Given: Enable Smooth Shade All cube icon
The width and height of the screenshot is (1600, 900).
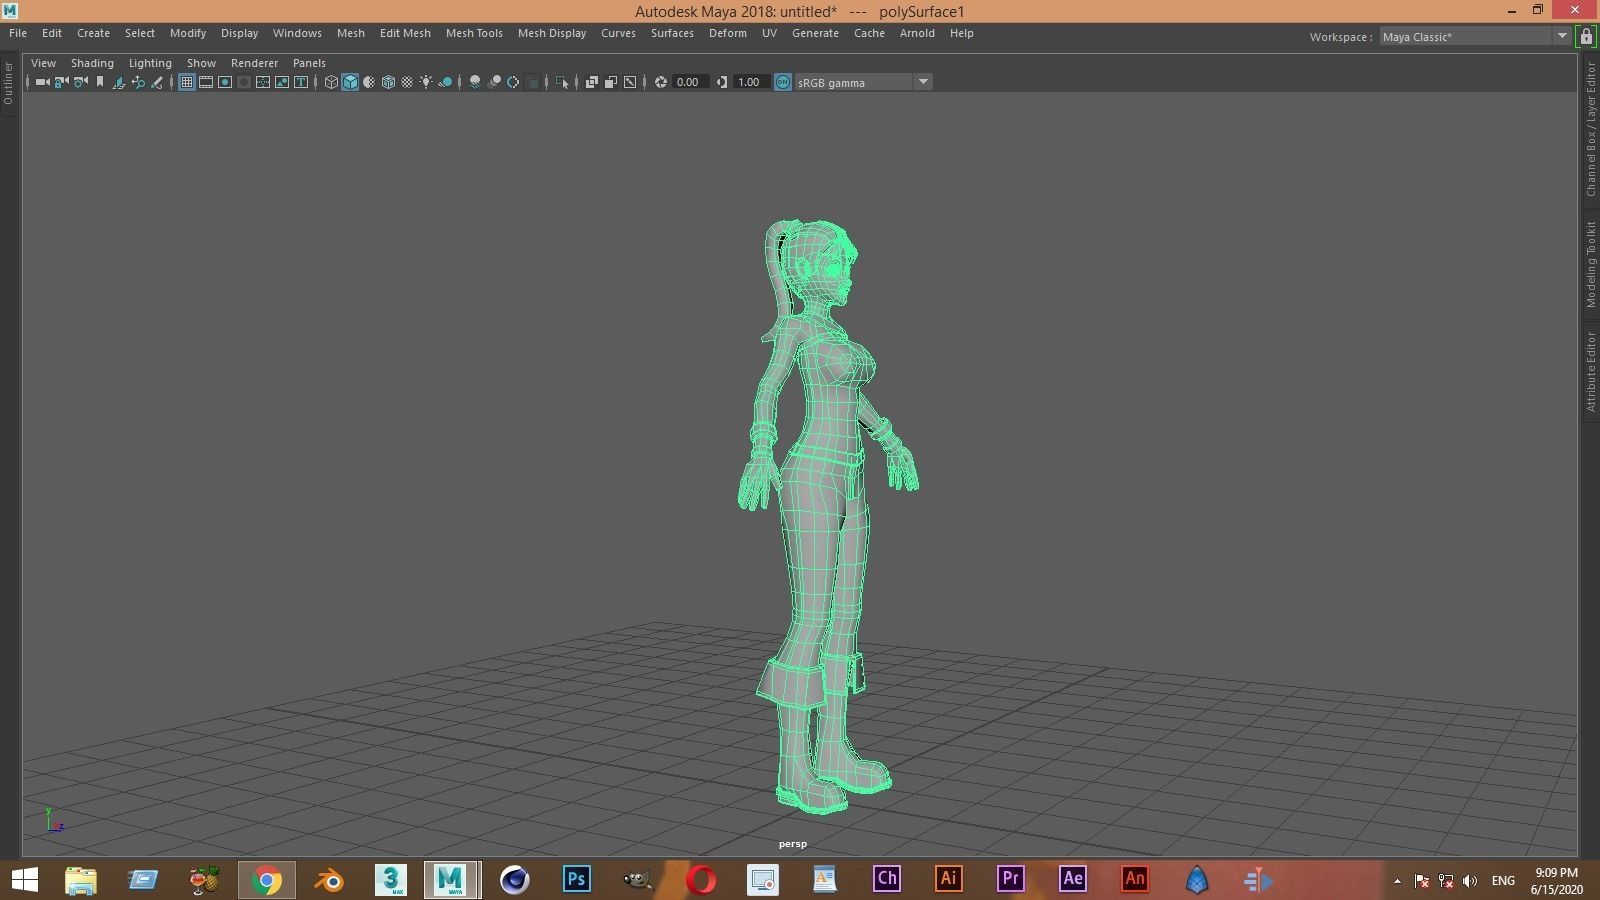Looking at the screenshot, I should pyautogui.click(x=350, y=82).
